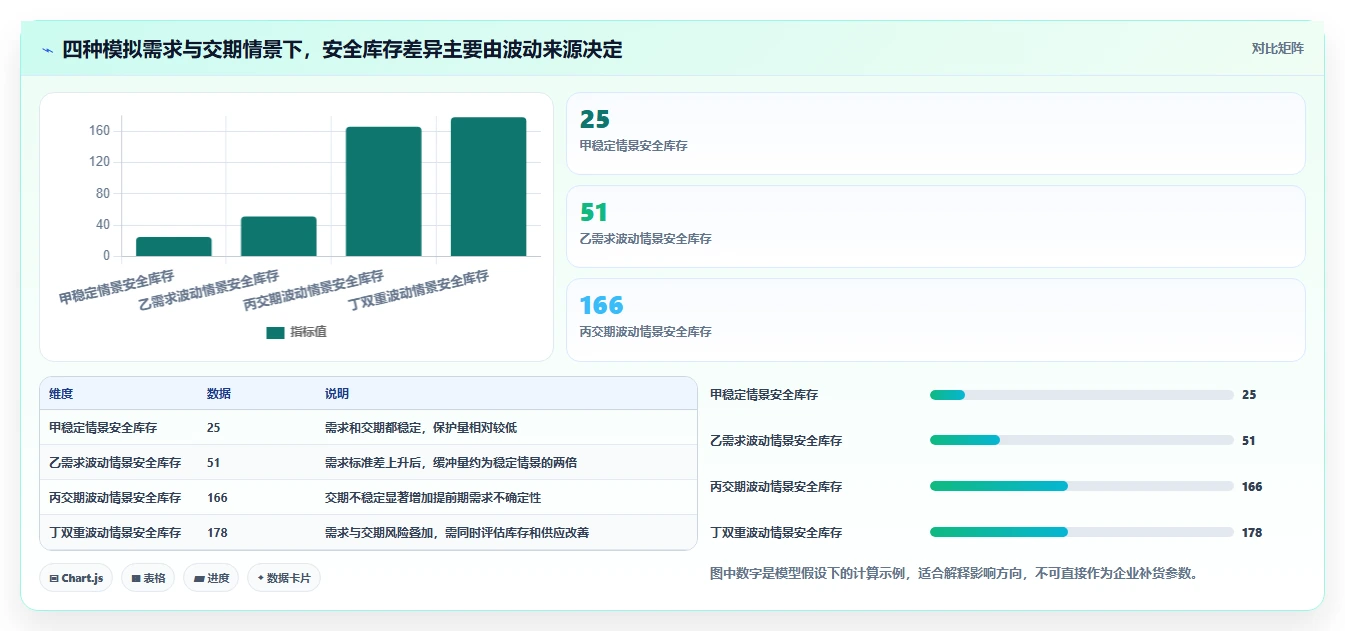Open the card showing value 51
The image size is (1345, 631).
[x=935, y=227]
